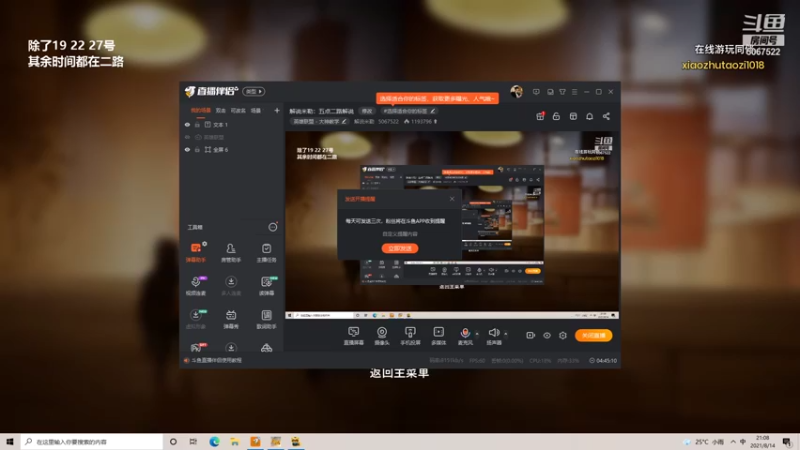Add the 摄像头 camera source
Viewport: 800px width, 450px height.
point(382,336)
